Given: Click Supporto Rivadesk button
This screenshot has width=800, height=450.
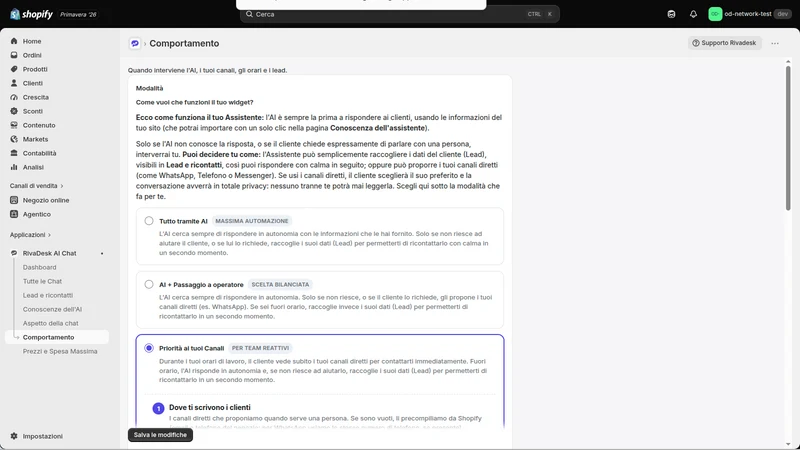Looking at the screenshot, I should tap(724, 43).
